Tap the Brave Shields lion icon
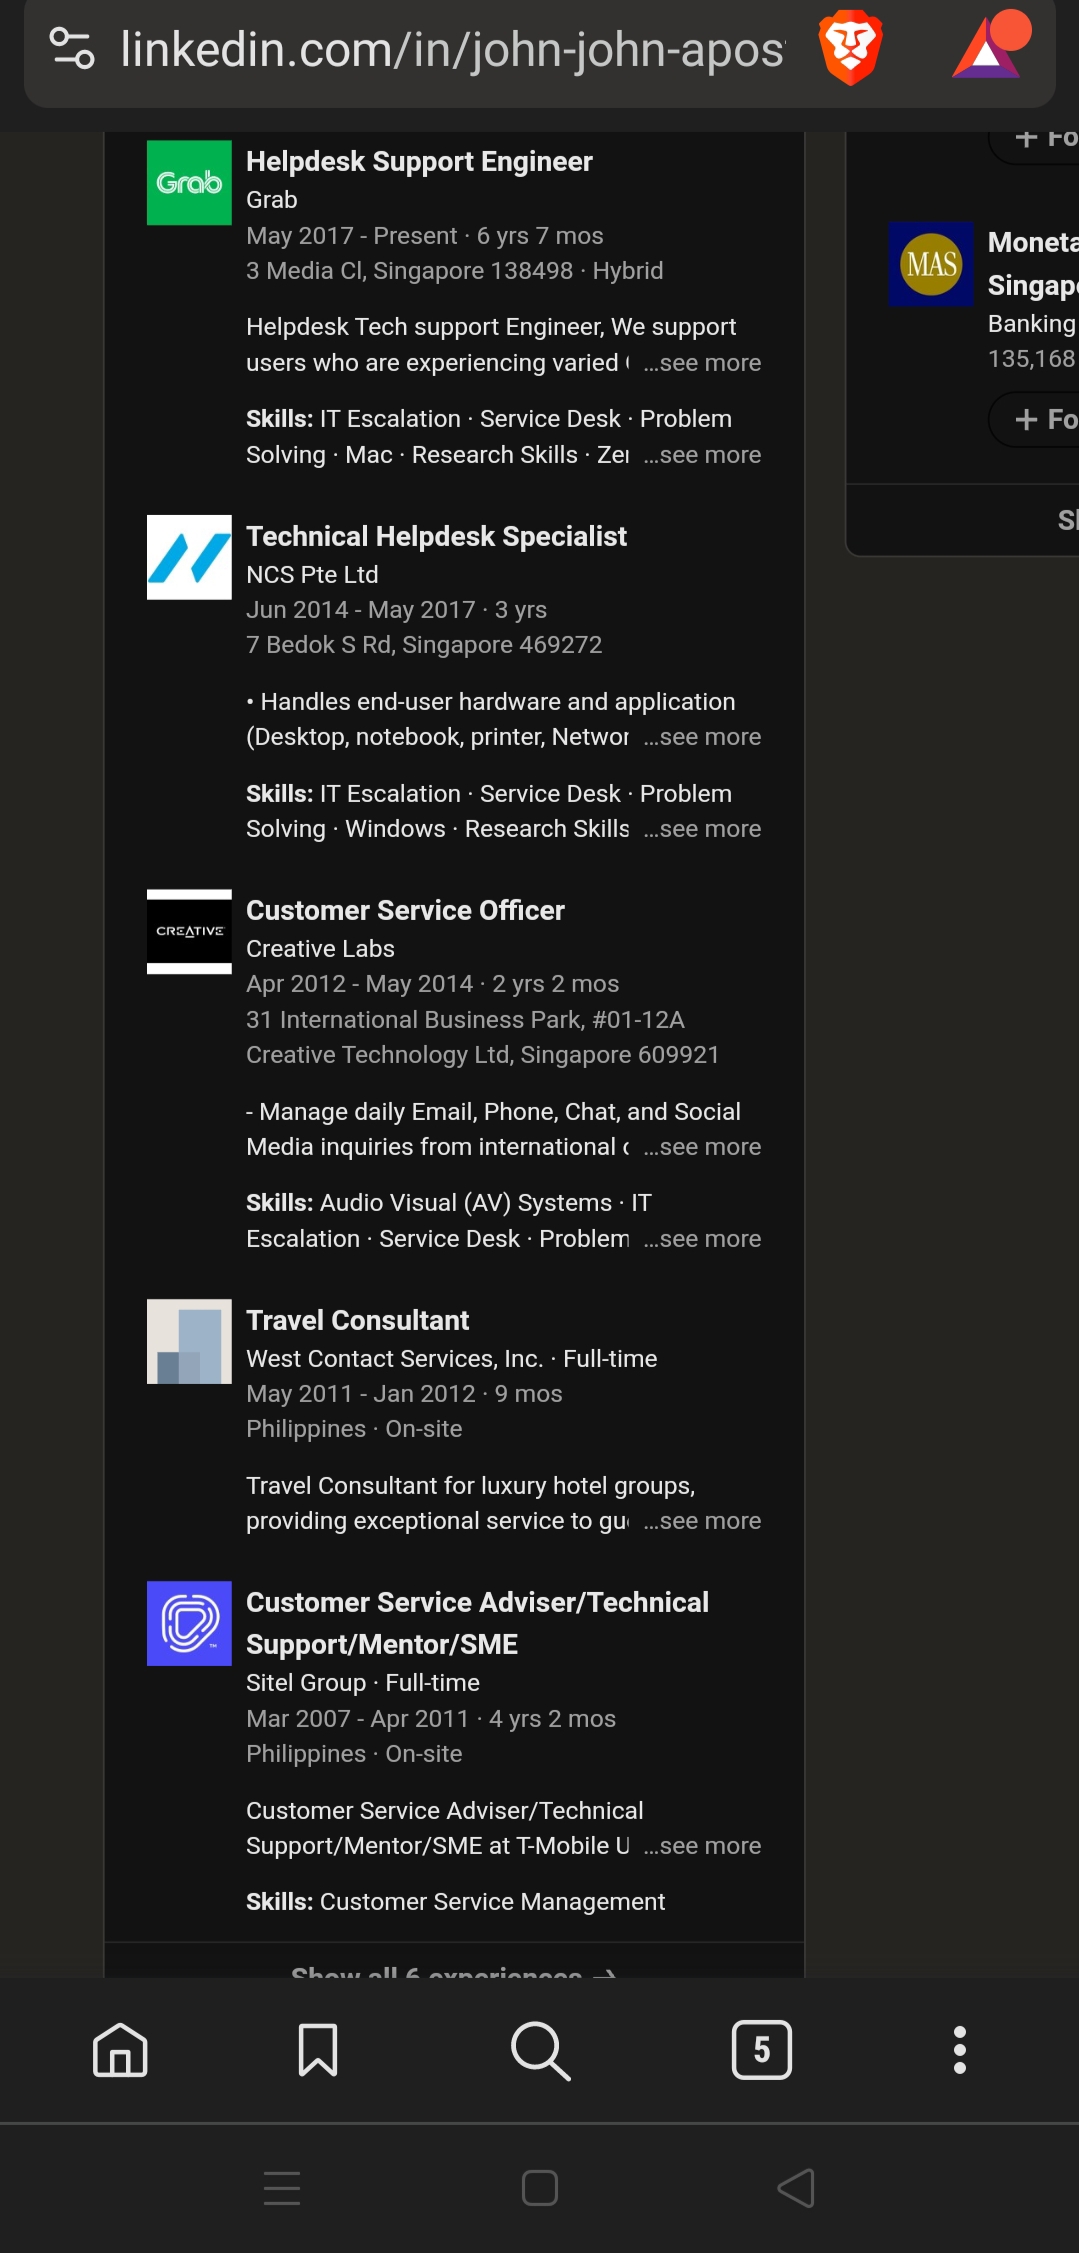 pyautogui.click(x=850, y=48)
